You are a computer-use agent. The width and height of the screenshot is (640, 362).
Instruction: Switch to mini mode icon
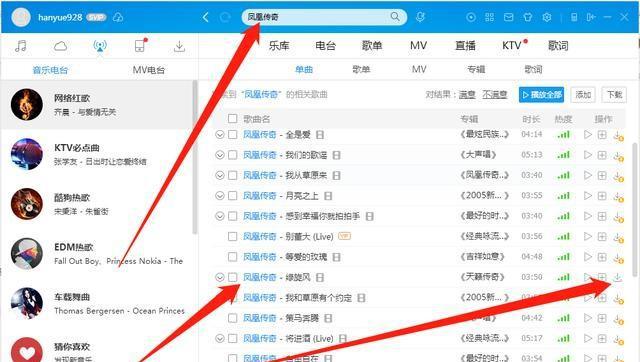point(591,17)
